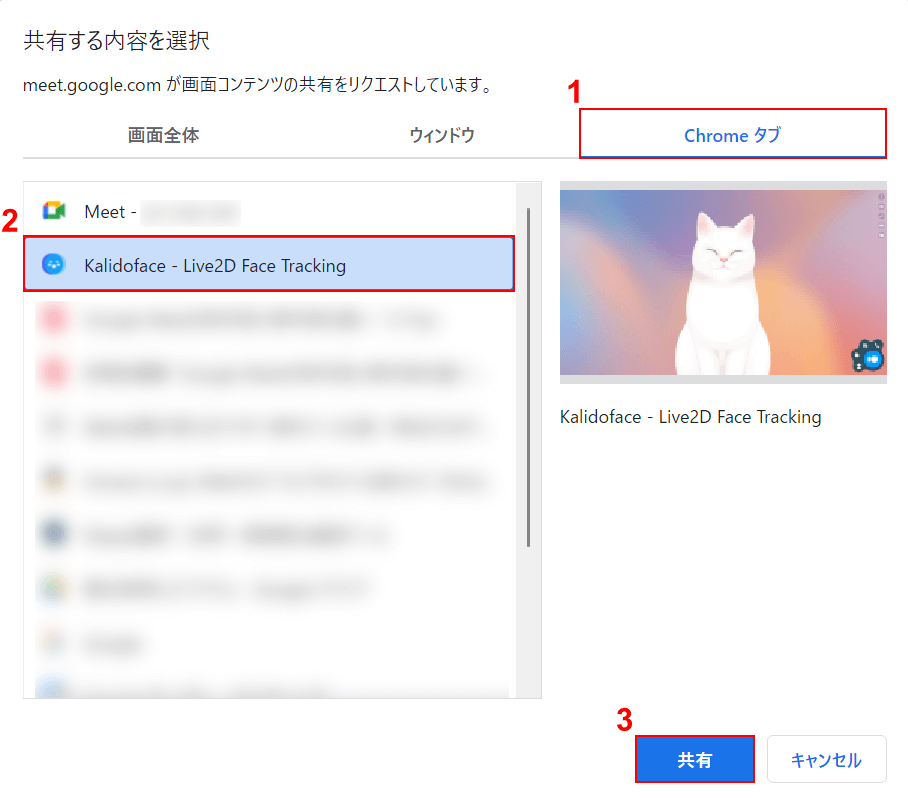The image size is (908, 798).
Task: Click the Kalidoface badge in the preview corner
Action: [868, 356]
